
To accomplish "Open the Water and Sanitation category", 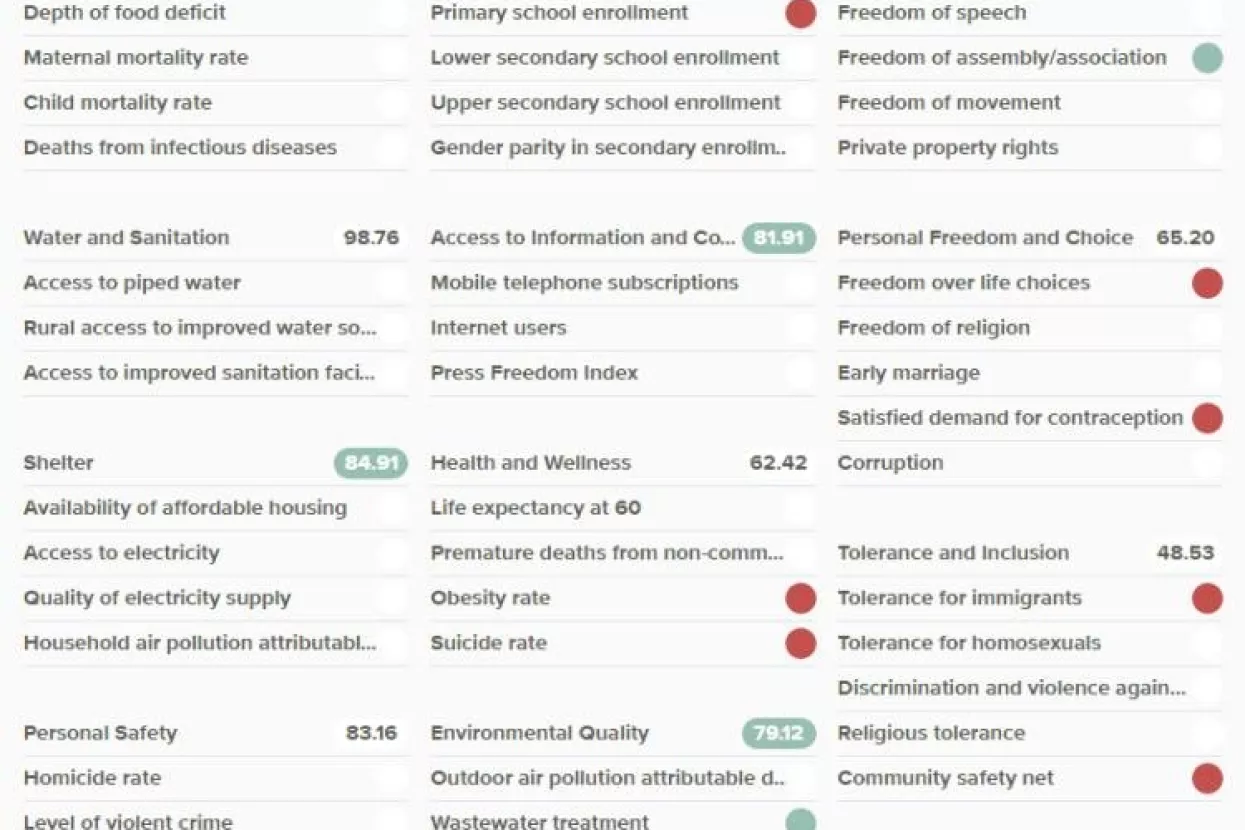I will (126, 238).
